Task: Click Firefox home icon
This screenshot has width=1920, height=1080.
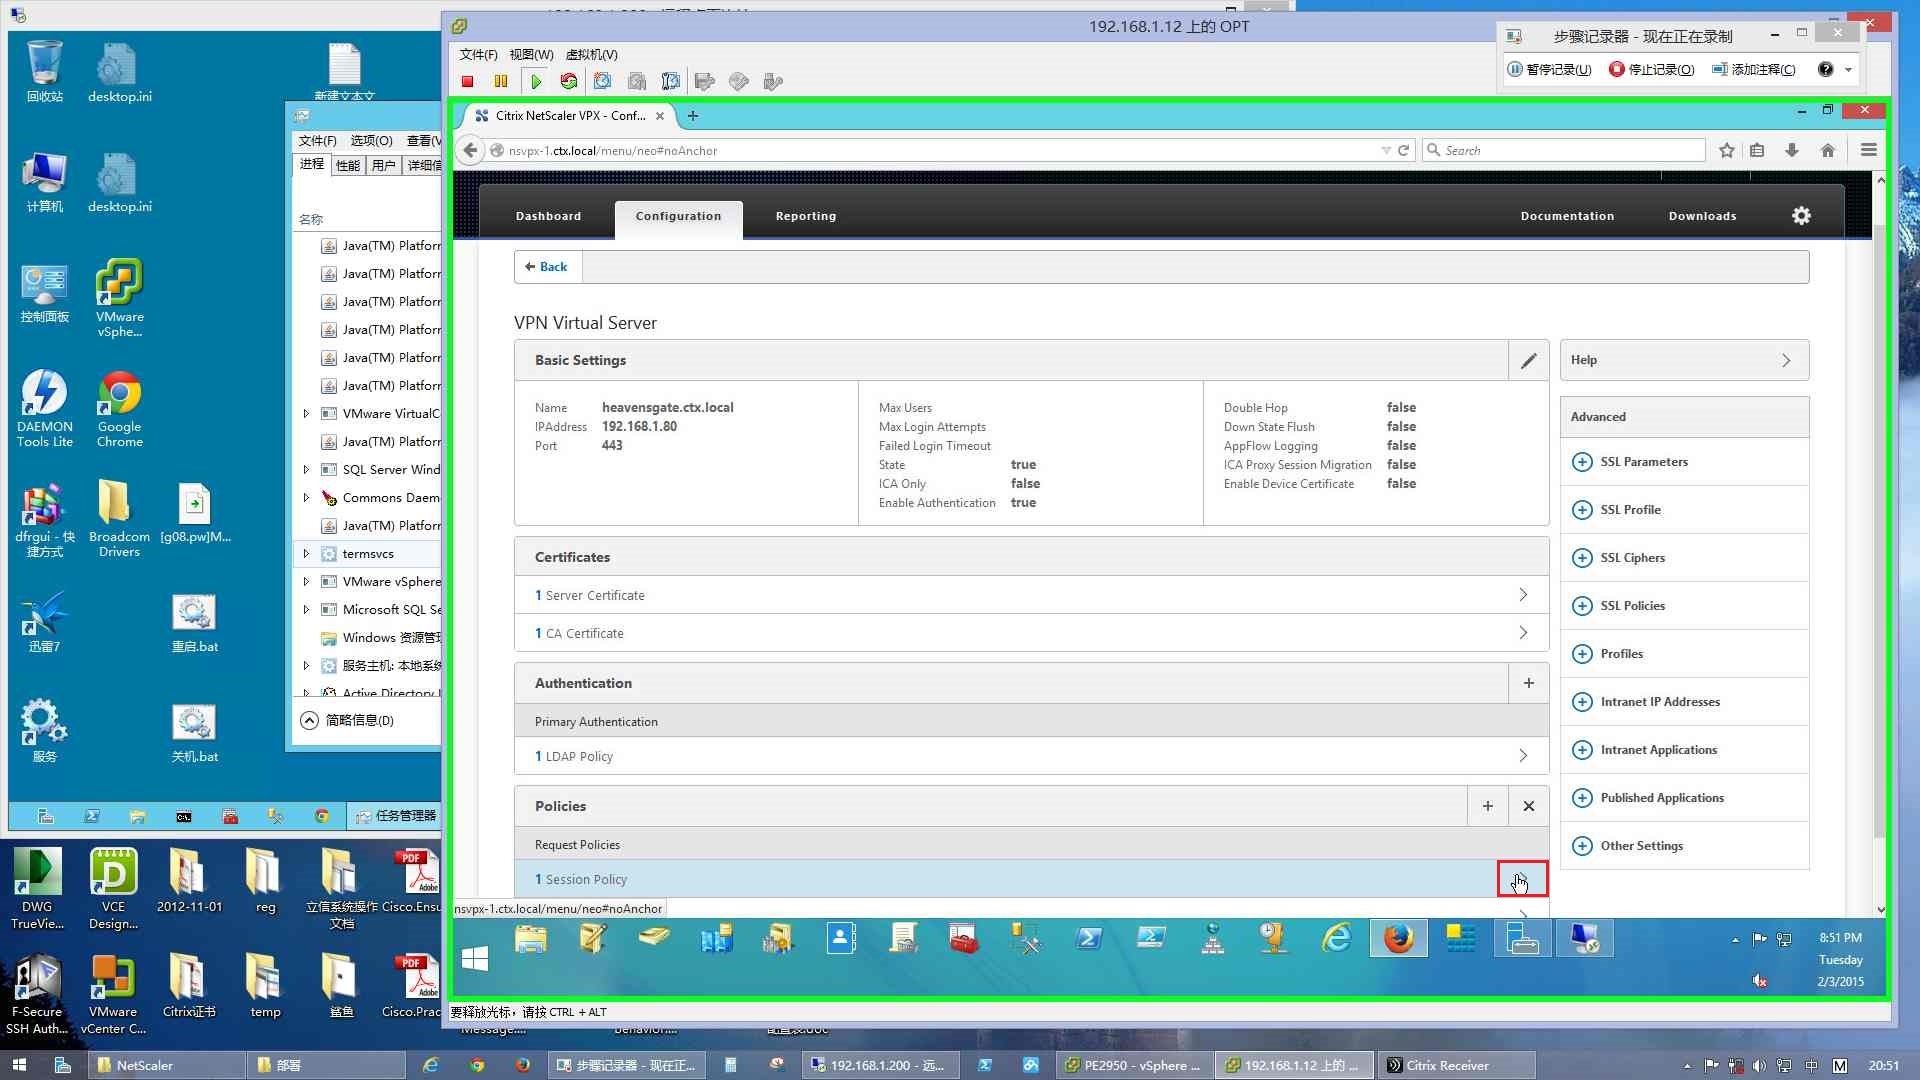Action: 1828,151
